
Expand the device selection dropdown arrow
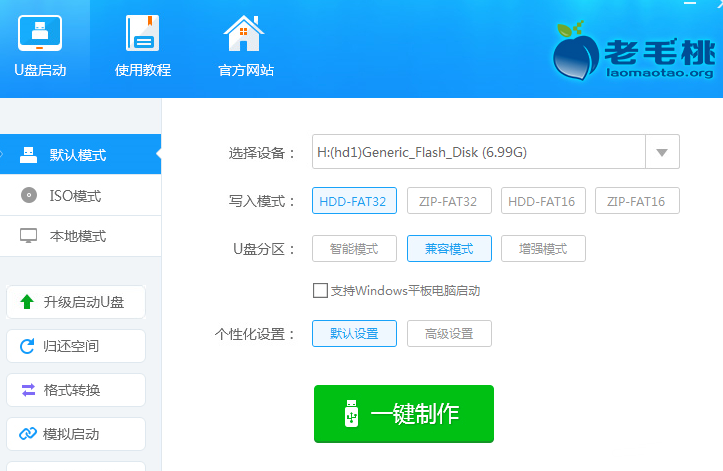tap(662, 153)
